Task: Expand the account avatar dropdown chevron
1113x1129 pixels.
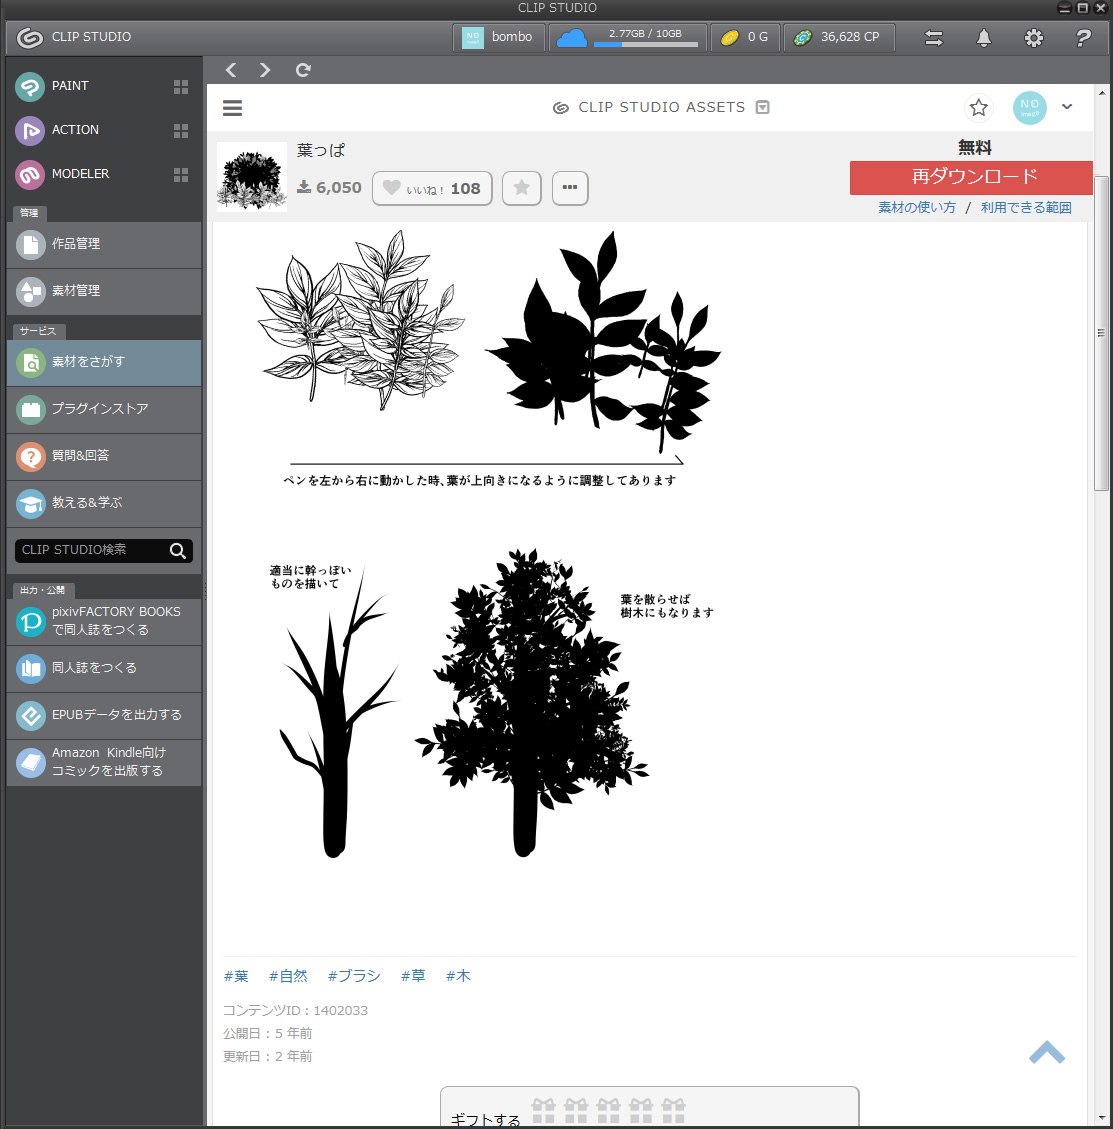Action: (x=1067, y=107)
